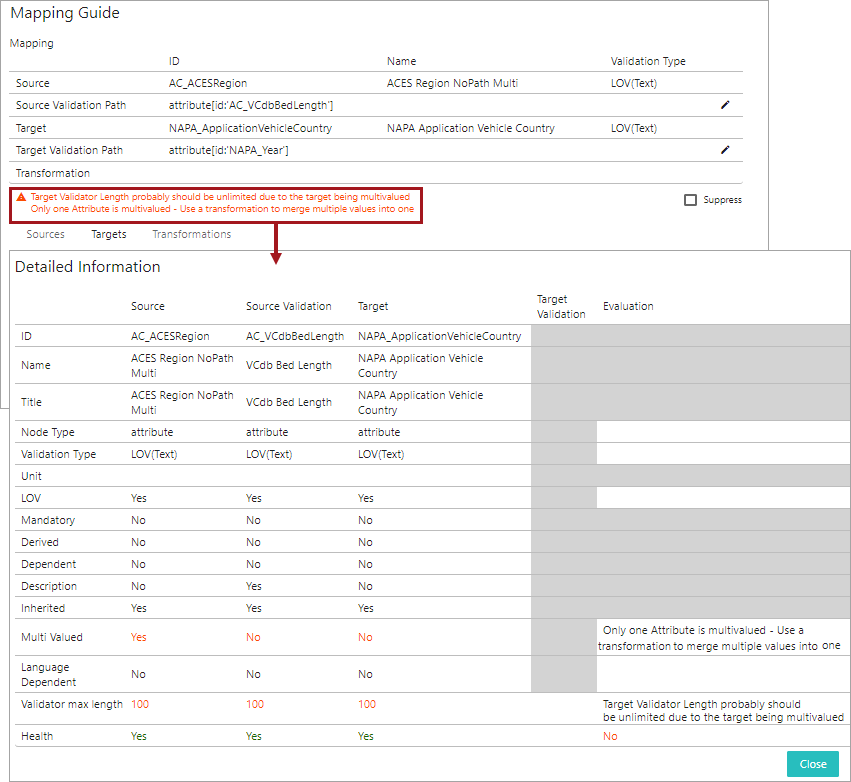Select the AC_ACESRegion source ID in Mapping
This screenshot has width=851, height=782.
click(x=208, y=83)
